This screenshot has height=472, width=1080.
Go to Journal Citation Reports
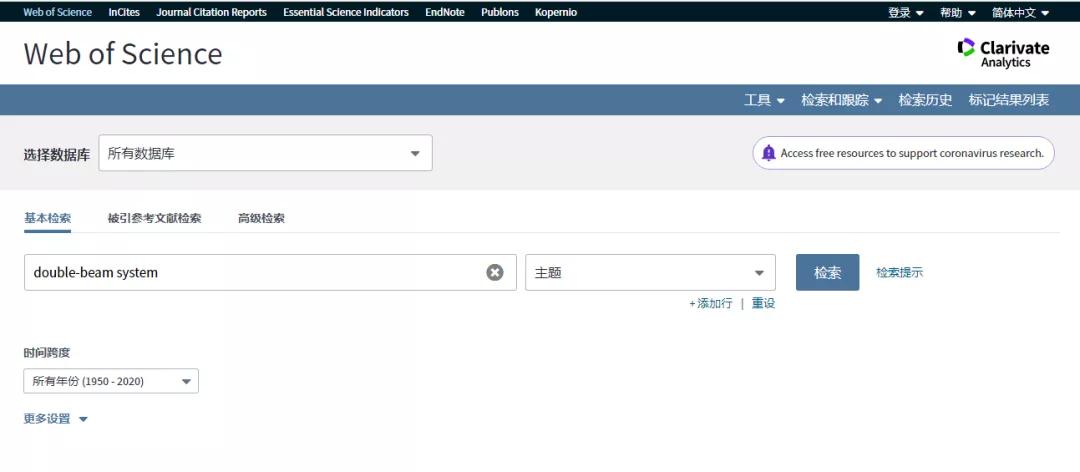211,12
